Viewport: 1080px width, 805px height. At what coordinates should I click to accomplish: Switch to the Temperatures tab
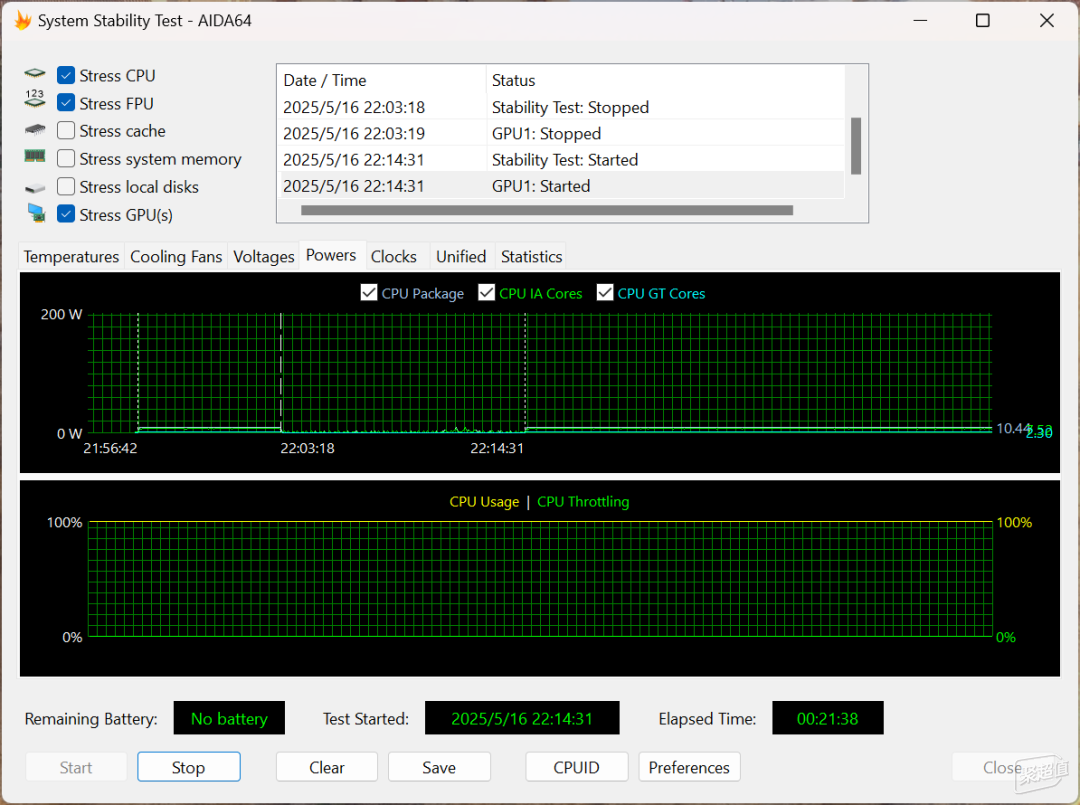(72, 257)
